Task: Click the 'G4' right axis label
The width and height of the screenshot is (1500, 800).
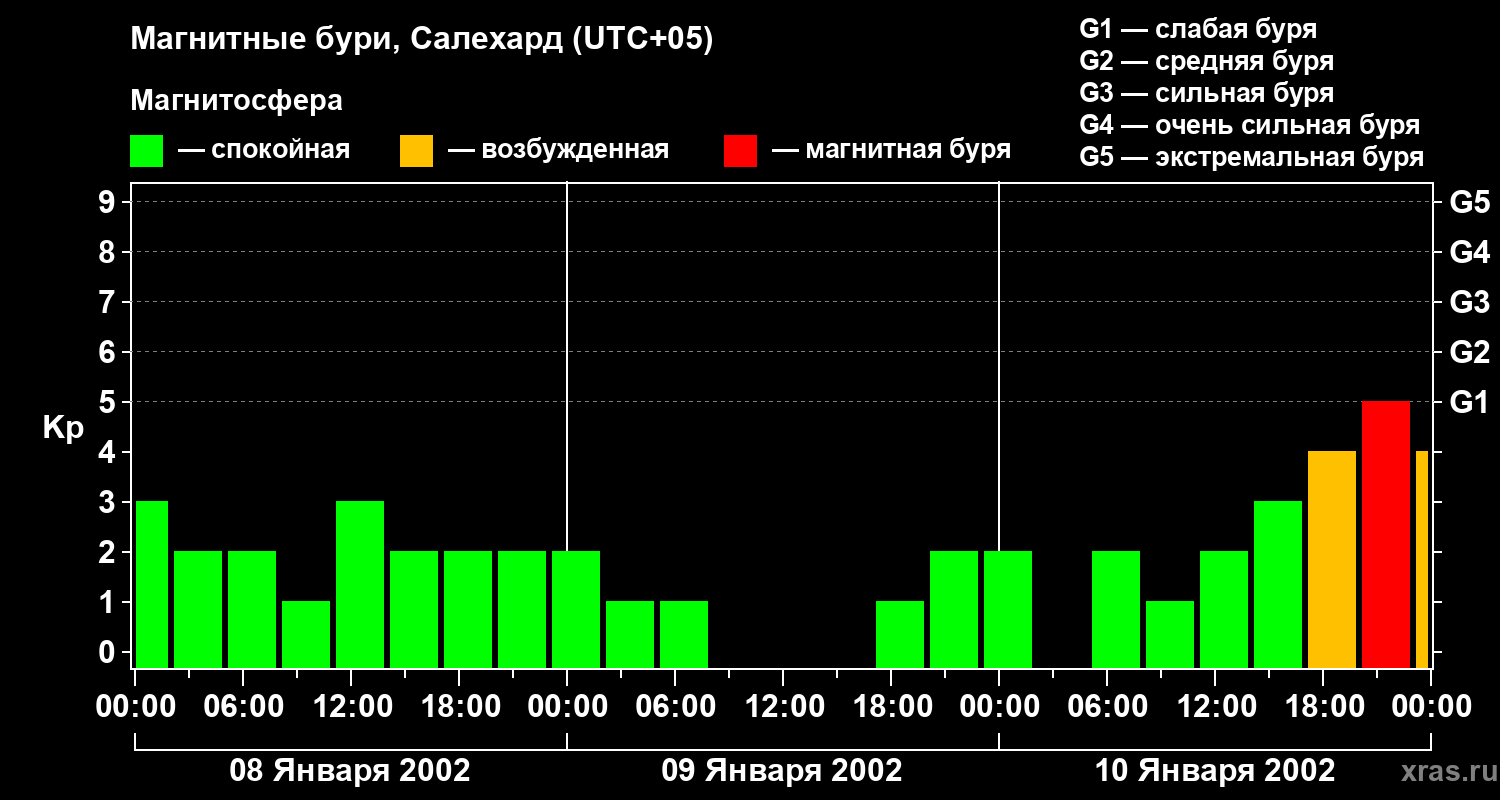Action: (1469, 252)
